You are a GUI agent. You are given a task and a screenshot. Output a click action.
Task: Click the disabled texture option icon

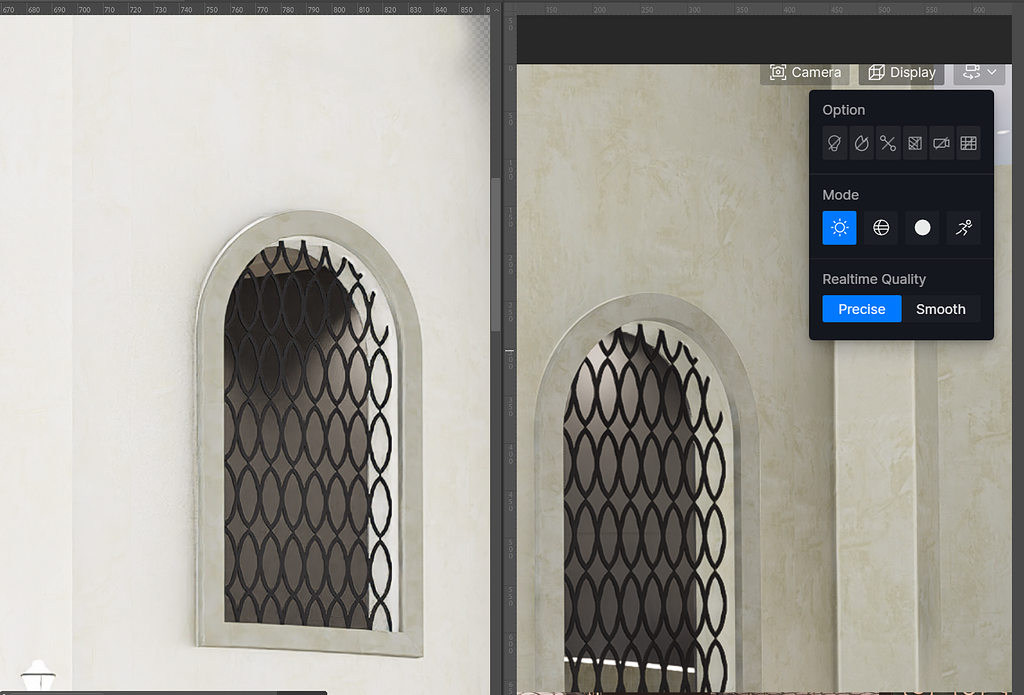point(914,143)
